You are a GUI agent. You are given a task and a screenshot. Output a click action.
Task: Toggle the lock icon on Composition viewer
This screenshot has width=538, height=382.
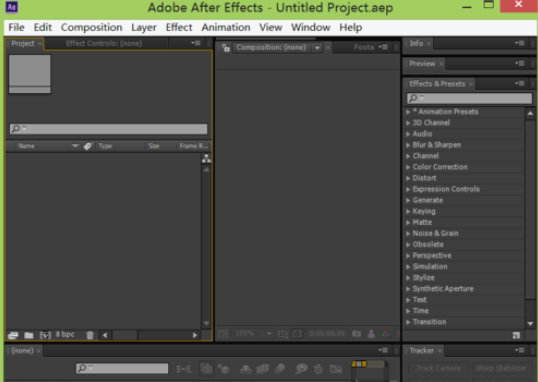click(x=225, y=48)
